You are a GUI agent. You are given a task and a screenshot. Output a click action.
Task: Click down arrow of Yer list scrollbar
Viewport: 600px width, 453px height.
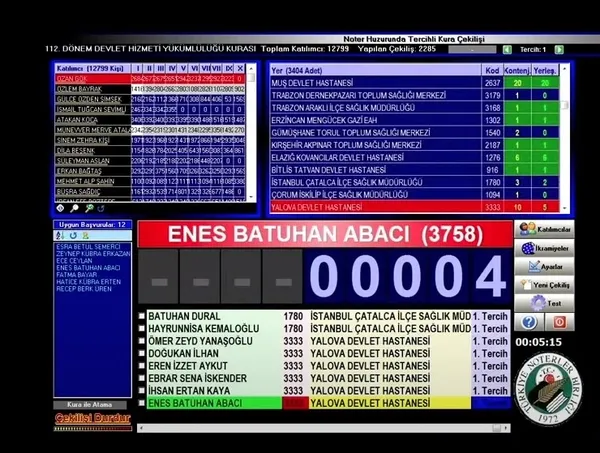point(564,208)
